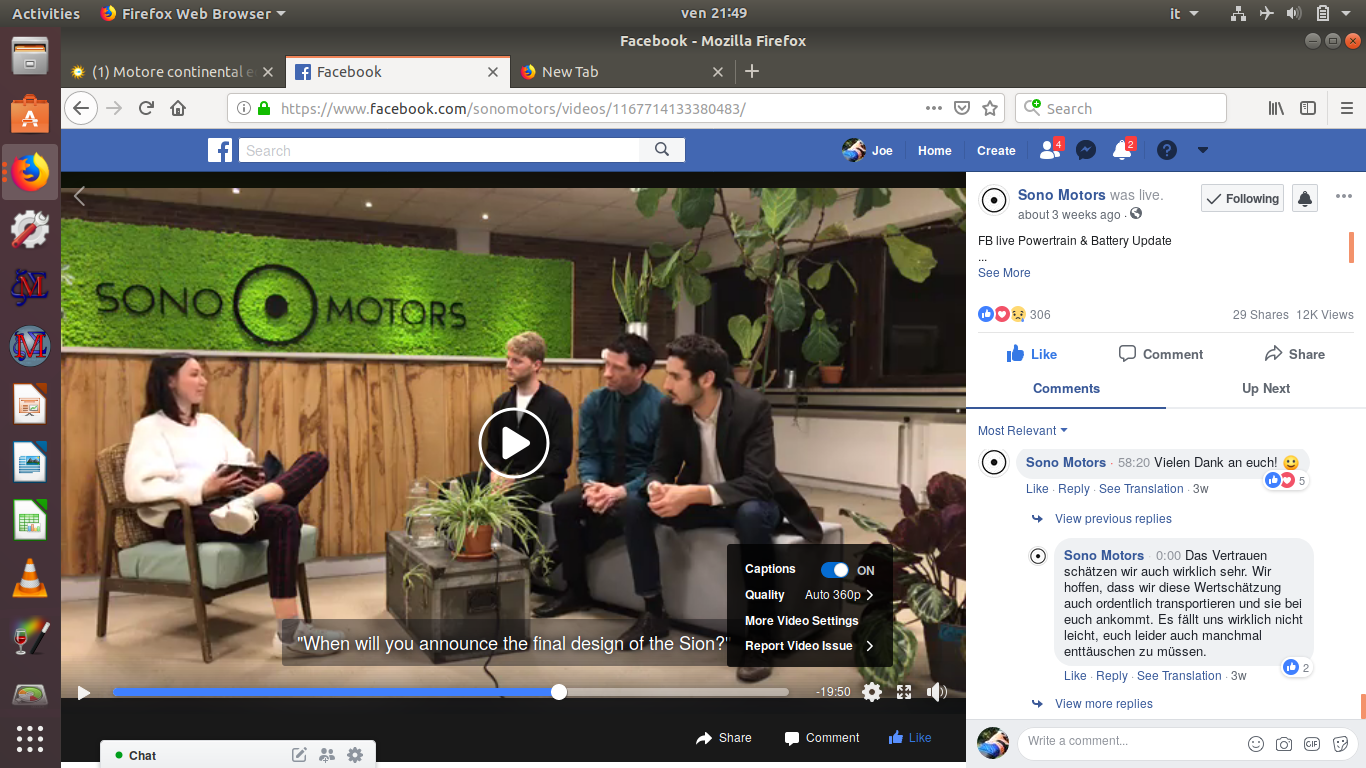Click Facebook search input field

point(438,150)
